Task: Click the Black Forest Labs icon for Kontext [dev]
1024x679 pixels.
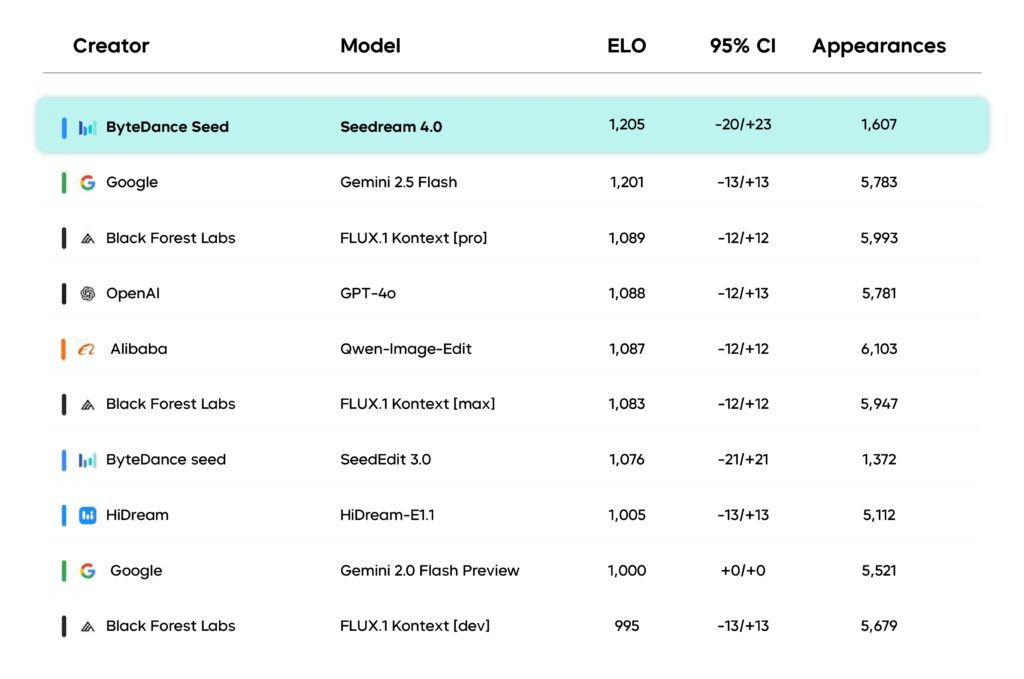Action: coord(88,626)
